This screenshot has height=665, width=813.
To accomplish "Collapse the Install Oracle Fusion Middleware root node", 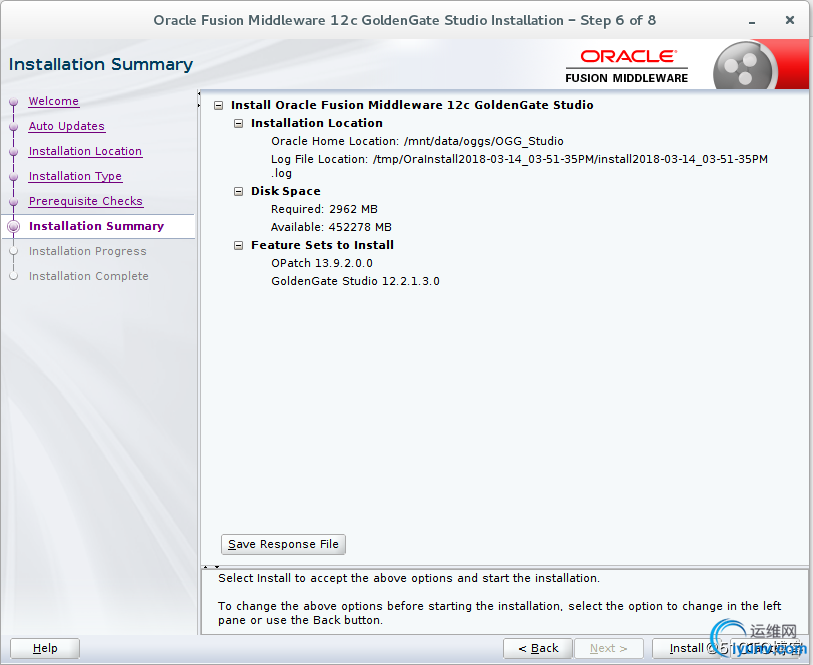I will [218, 105].
